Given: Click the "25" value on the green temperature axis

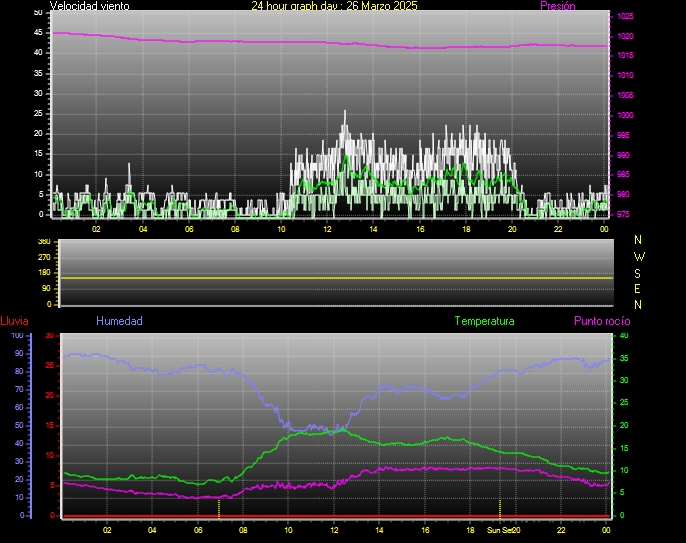Looking at the screenshot, I should 624,403.
